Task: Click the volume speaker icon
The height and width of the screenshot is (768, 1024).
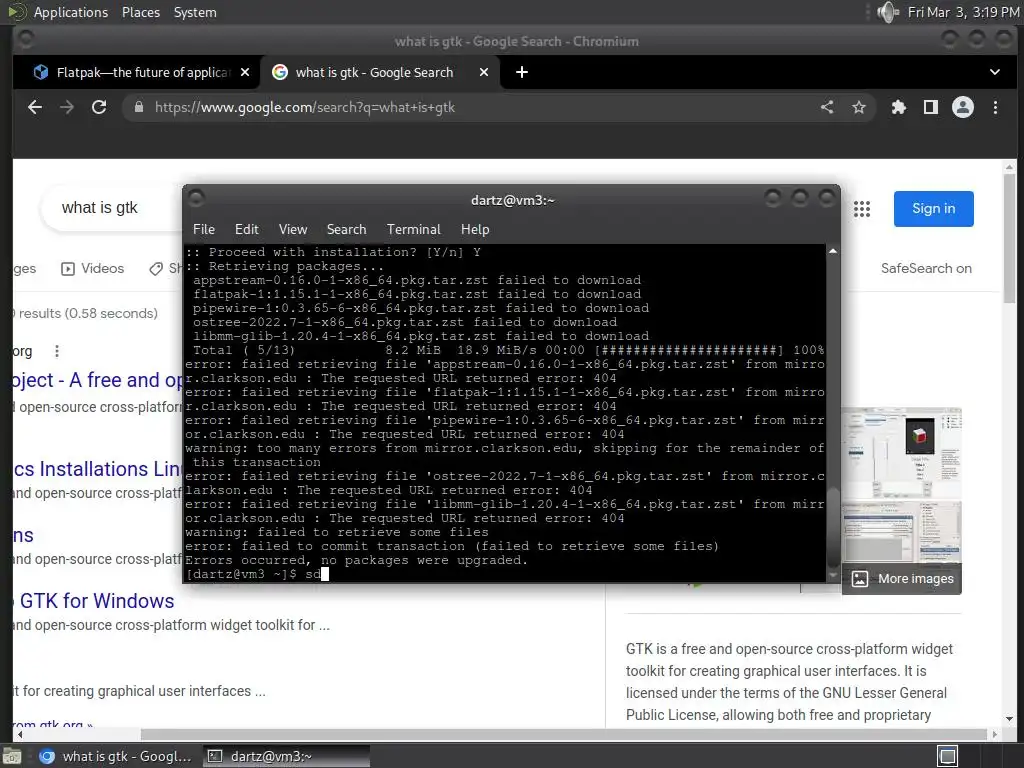Action: [888, 12]
